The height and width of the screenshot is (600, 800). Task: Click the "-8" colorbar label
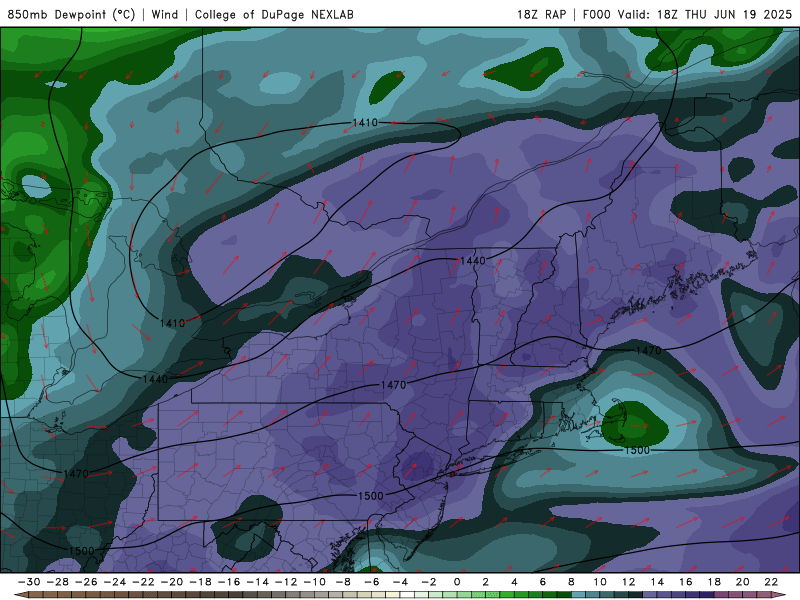tap(343, 582)
